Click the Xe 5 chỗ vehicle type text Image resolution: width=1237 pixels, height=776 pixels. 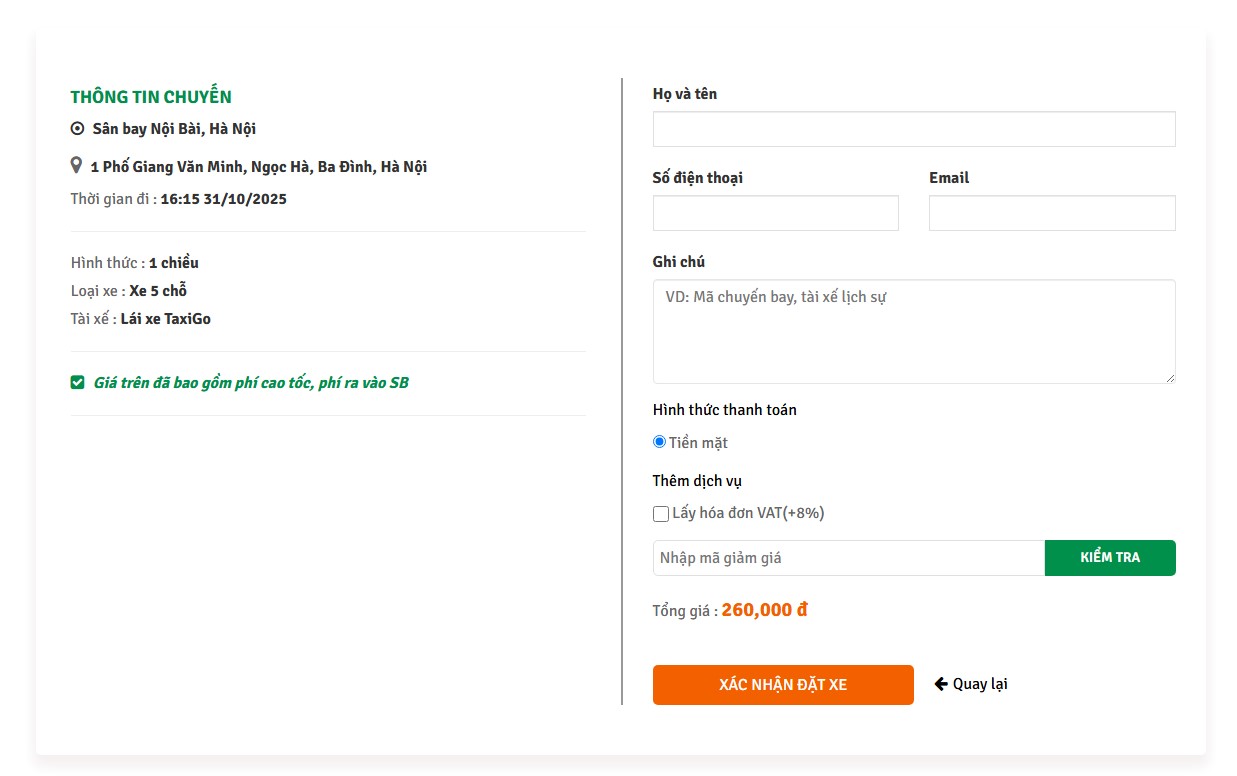158,291
